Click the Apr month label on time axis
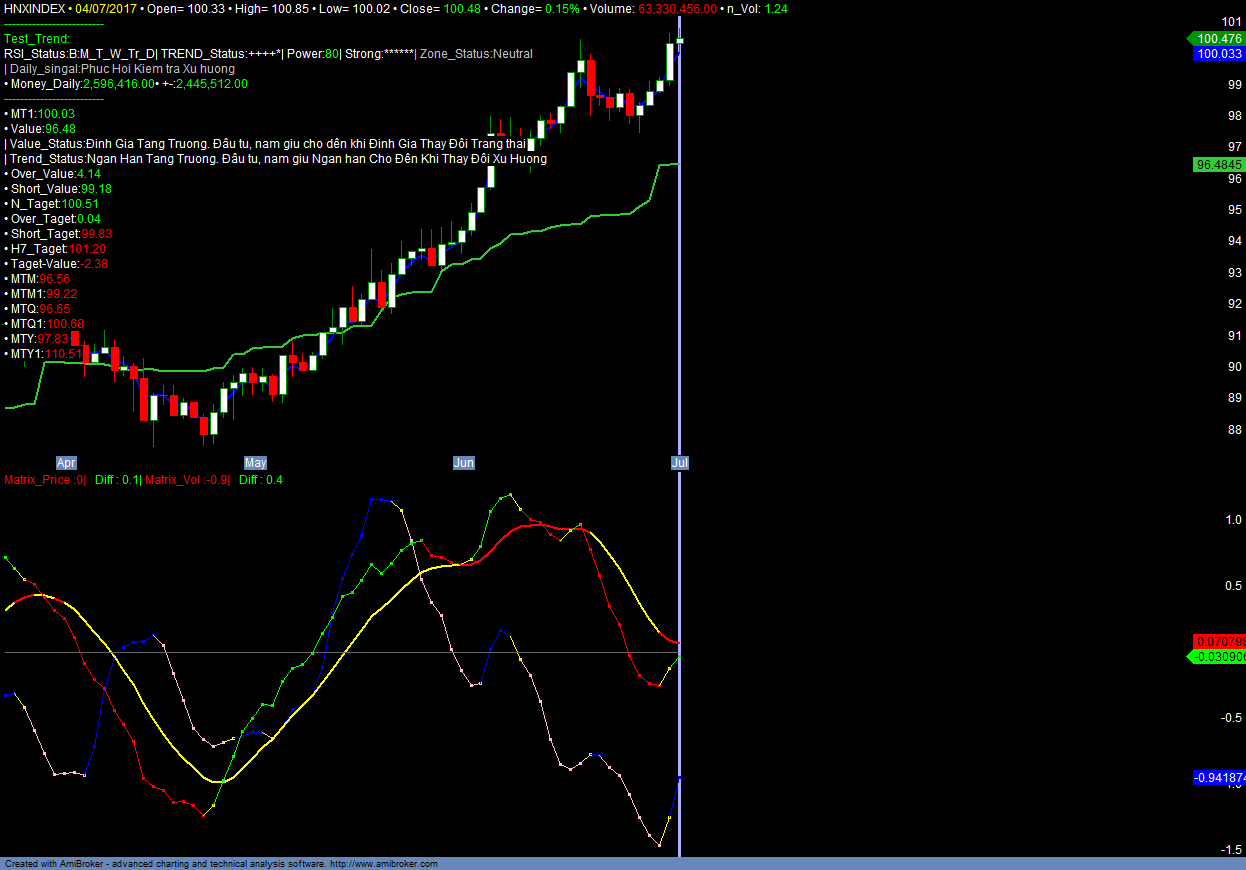 coord(66,463)
